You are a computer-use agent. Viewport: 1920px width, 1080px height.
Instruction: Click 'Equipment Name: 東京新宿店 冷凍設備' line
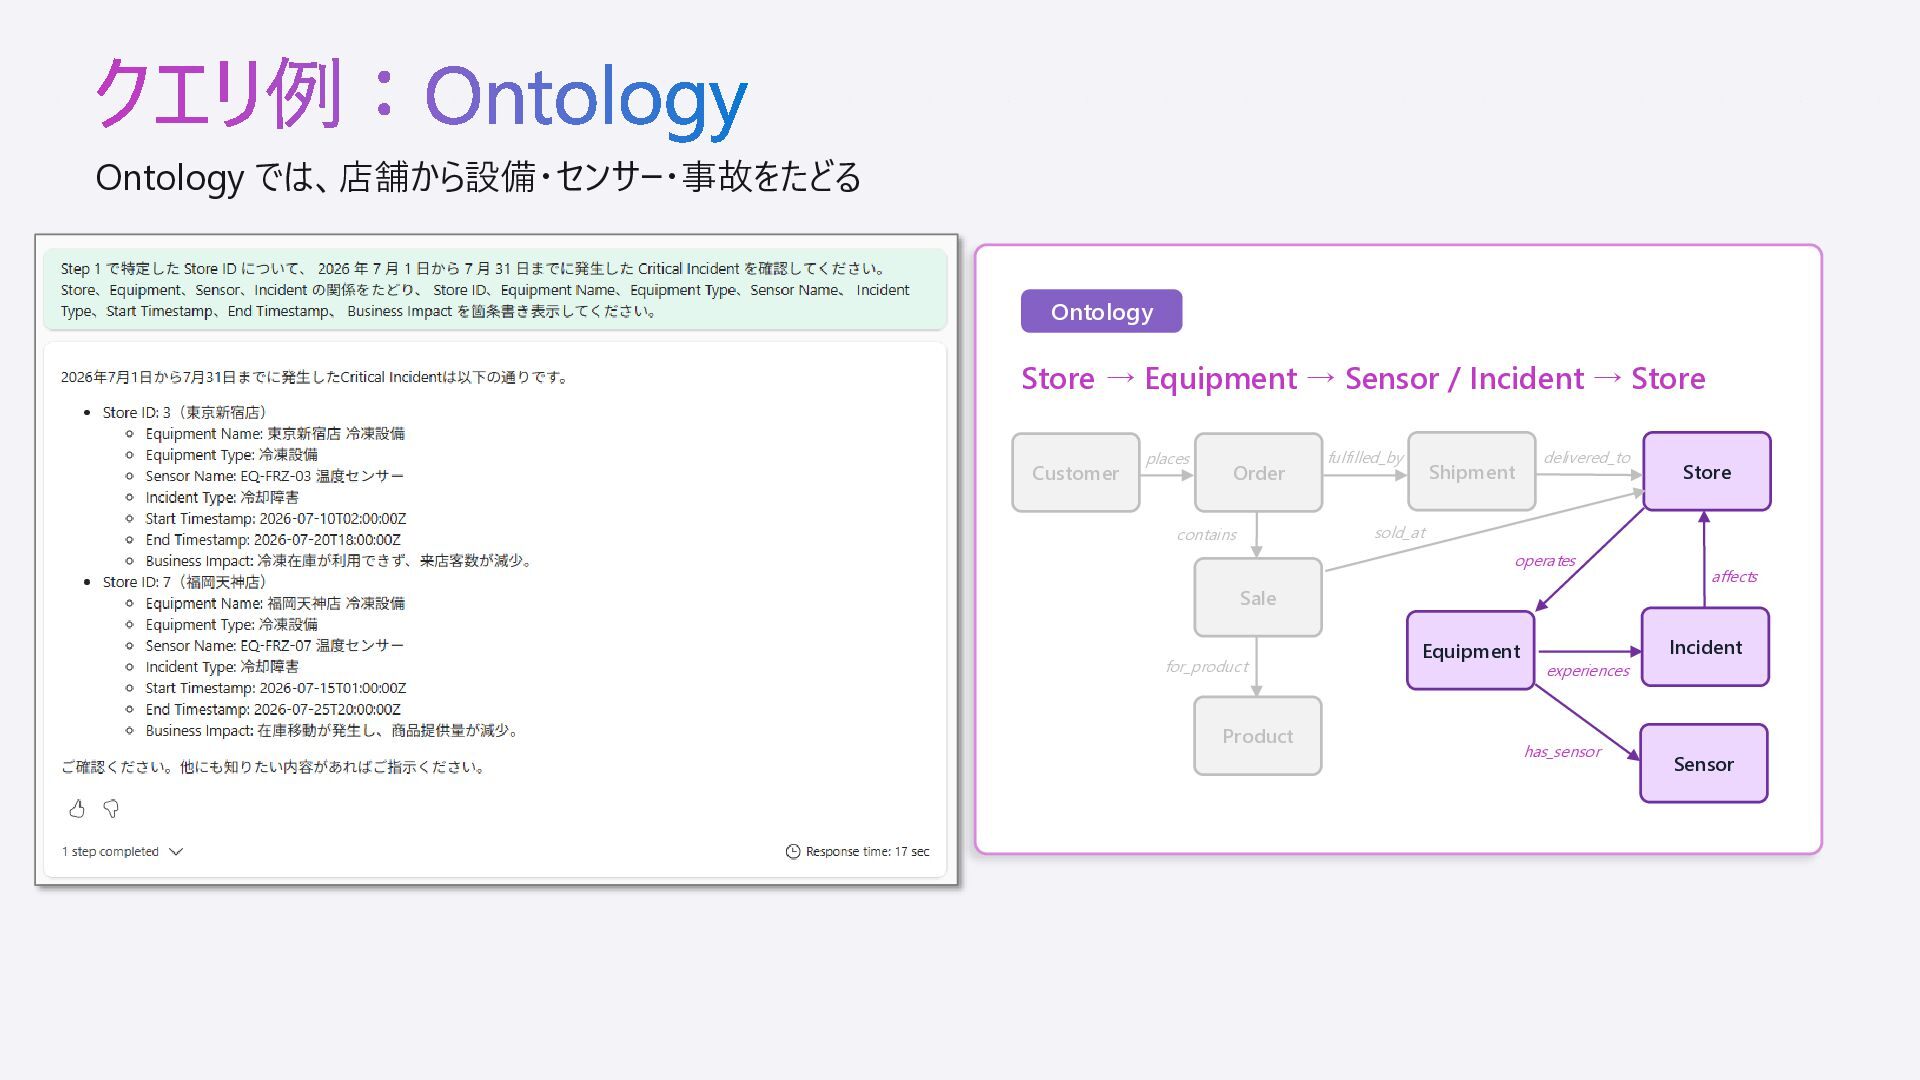point(275,433)
